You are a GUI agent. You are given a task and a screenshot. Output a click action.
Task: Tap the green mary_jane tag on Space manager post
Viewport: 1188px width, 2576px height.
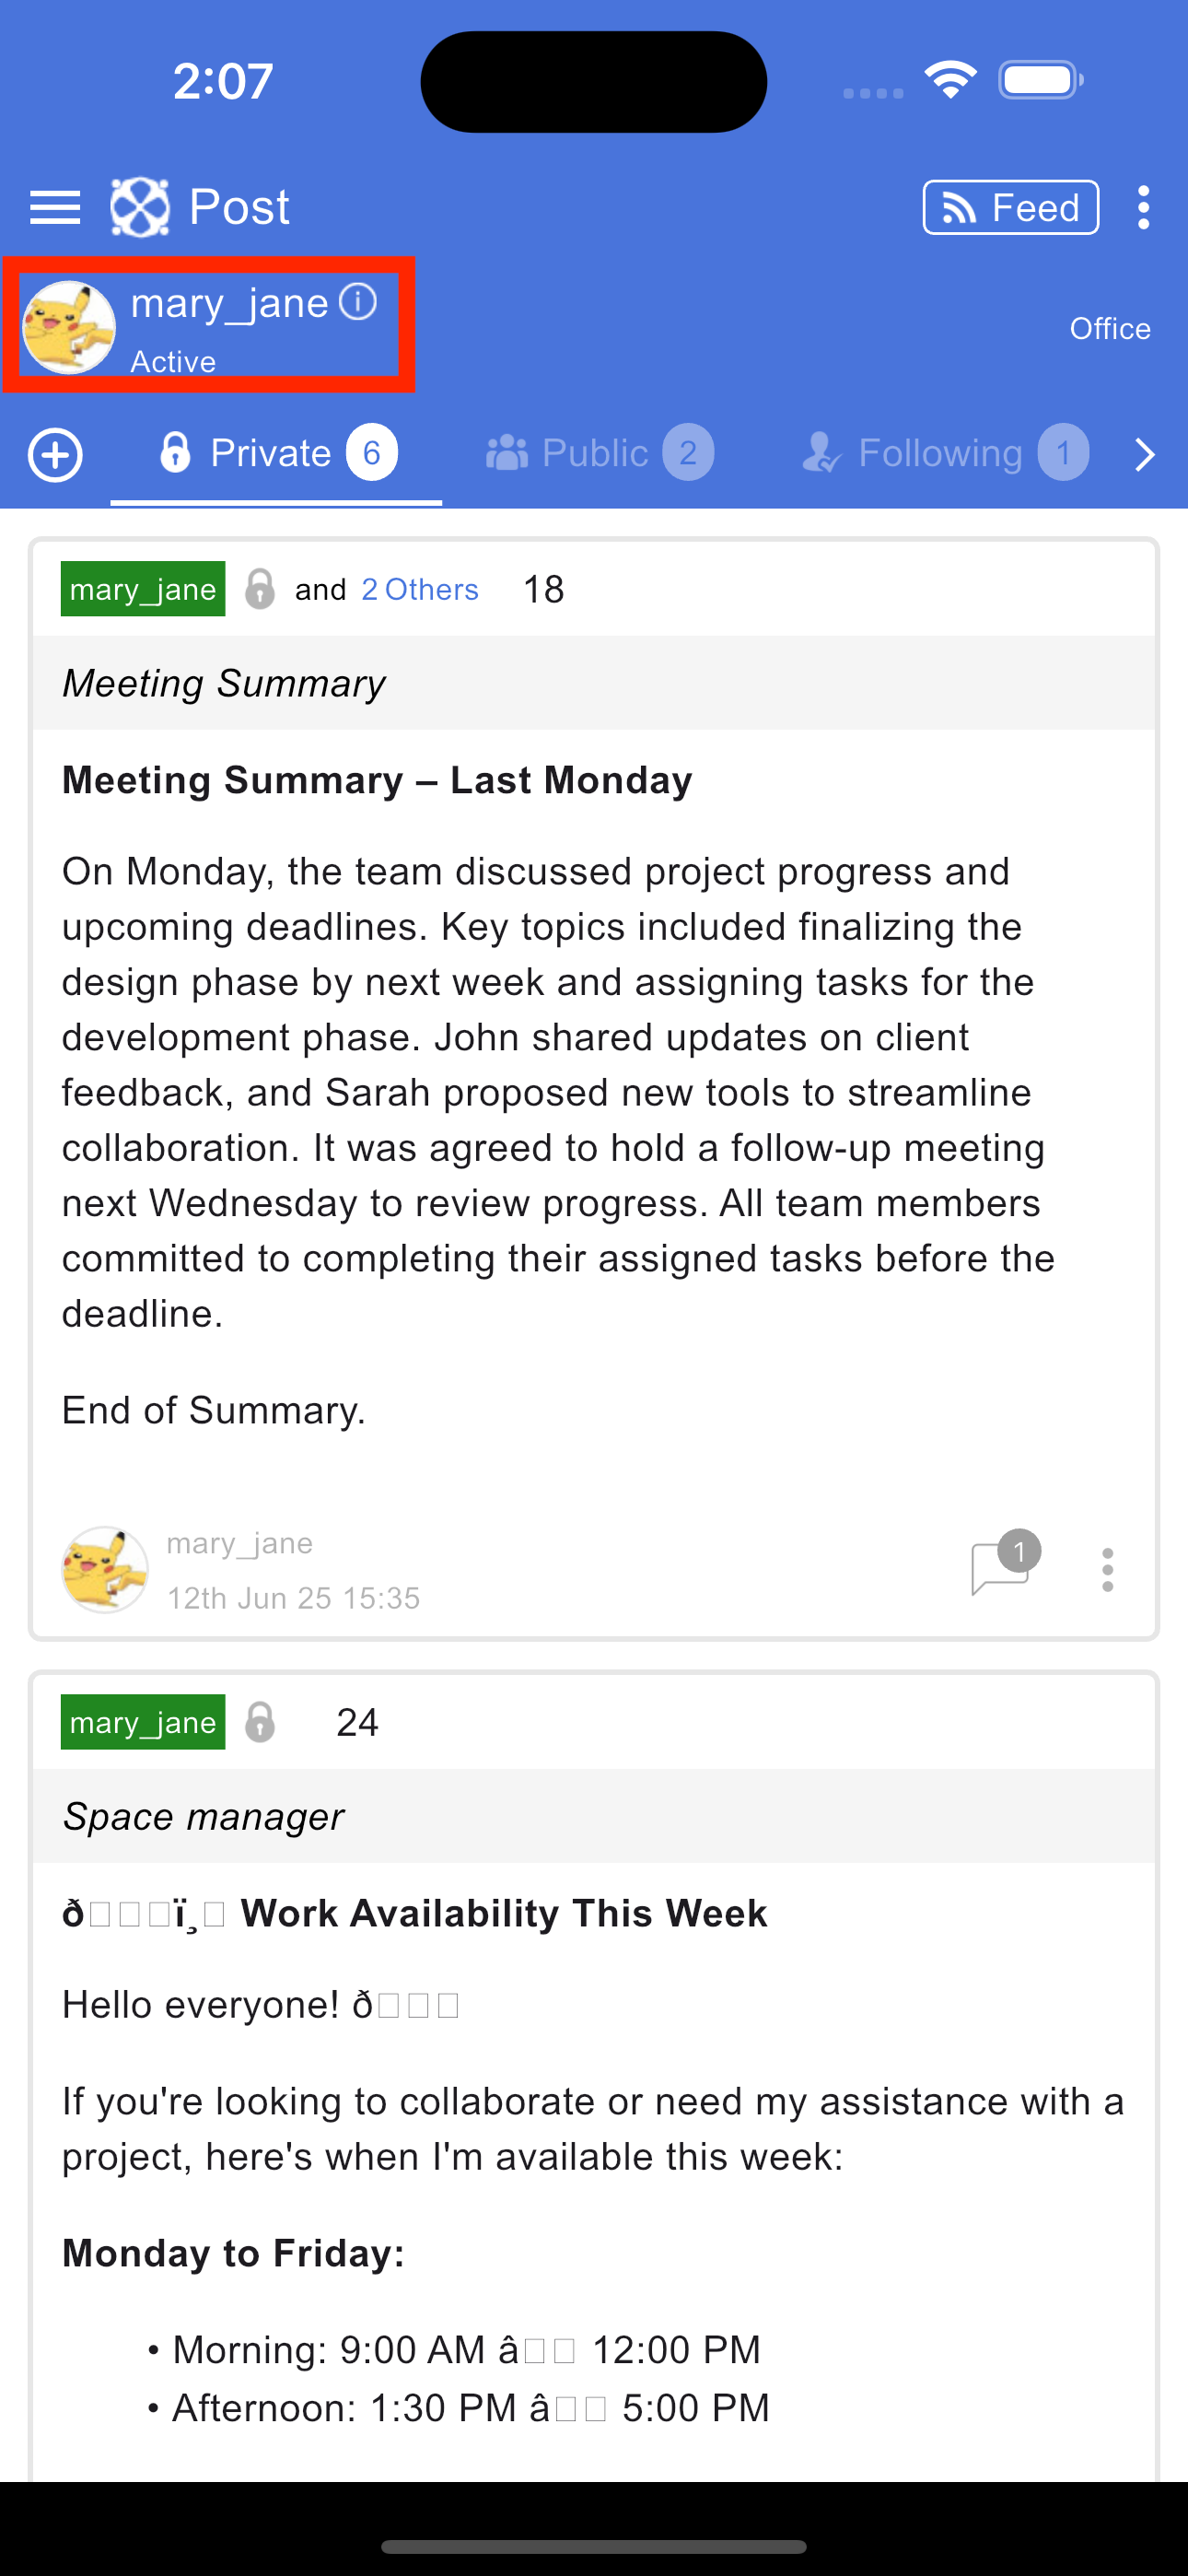point(143,1722)
